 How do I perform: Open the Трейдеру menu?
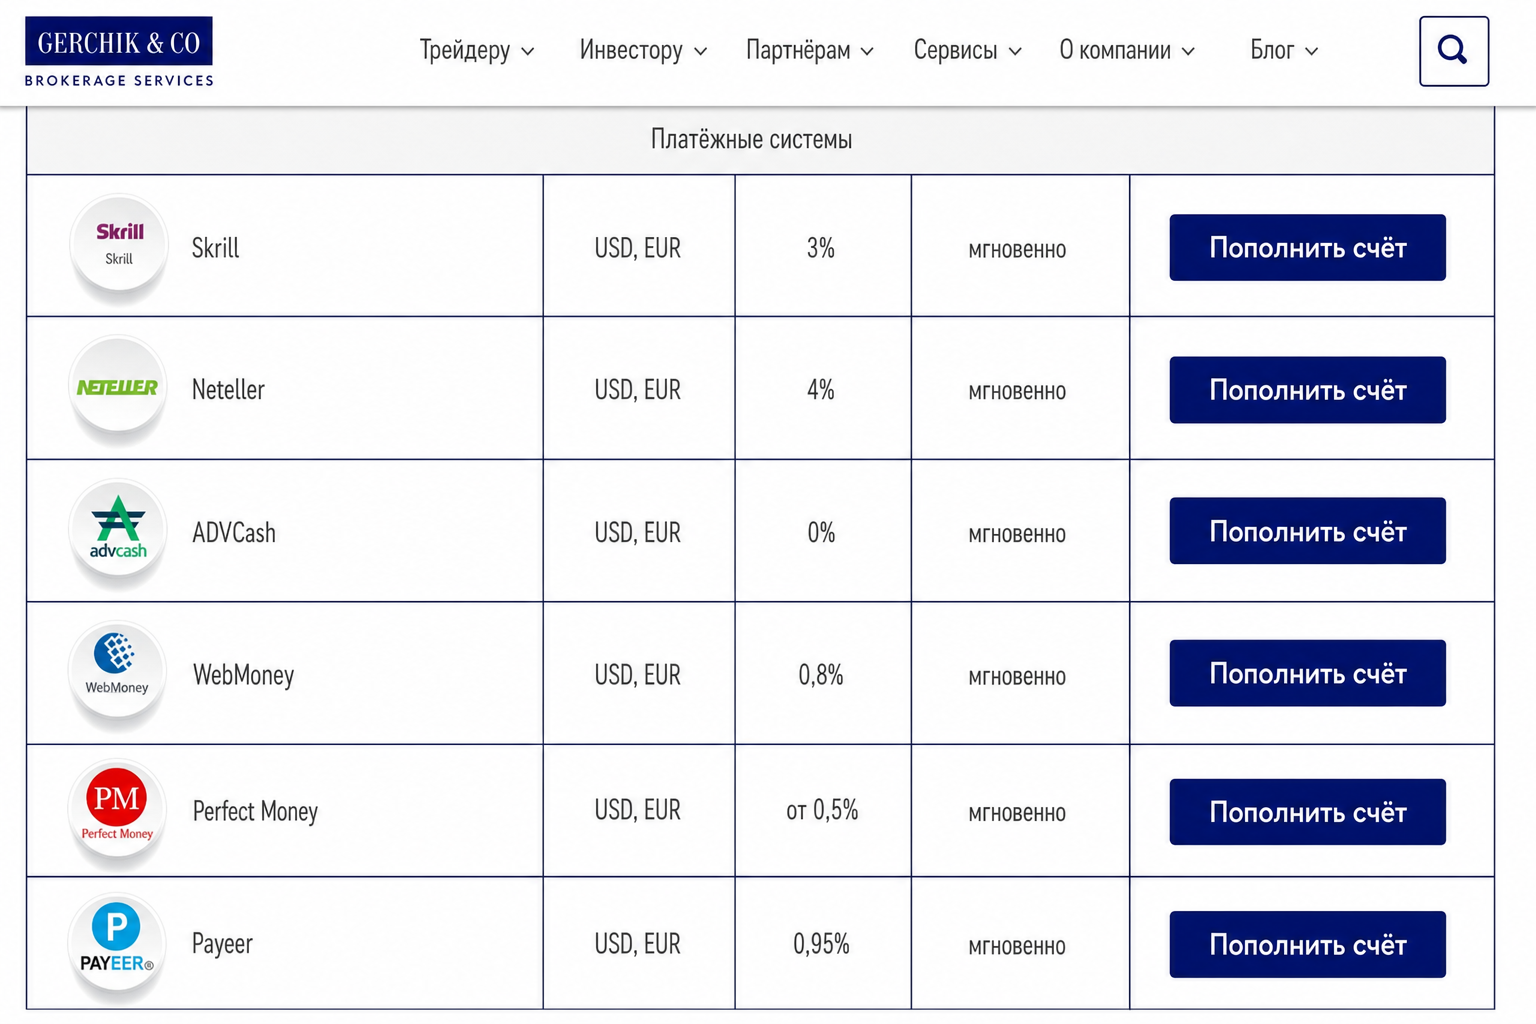(477, 50)
